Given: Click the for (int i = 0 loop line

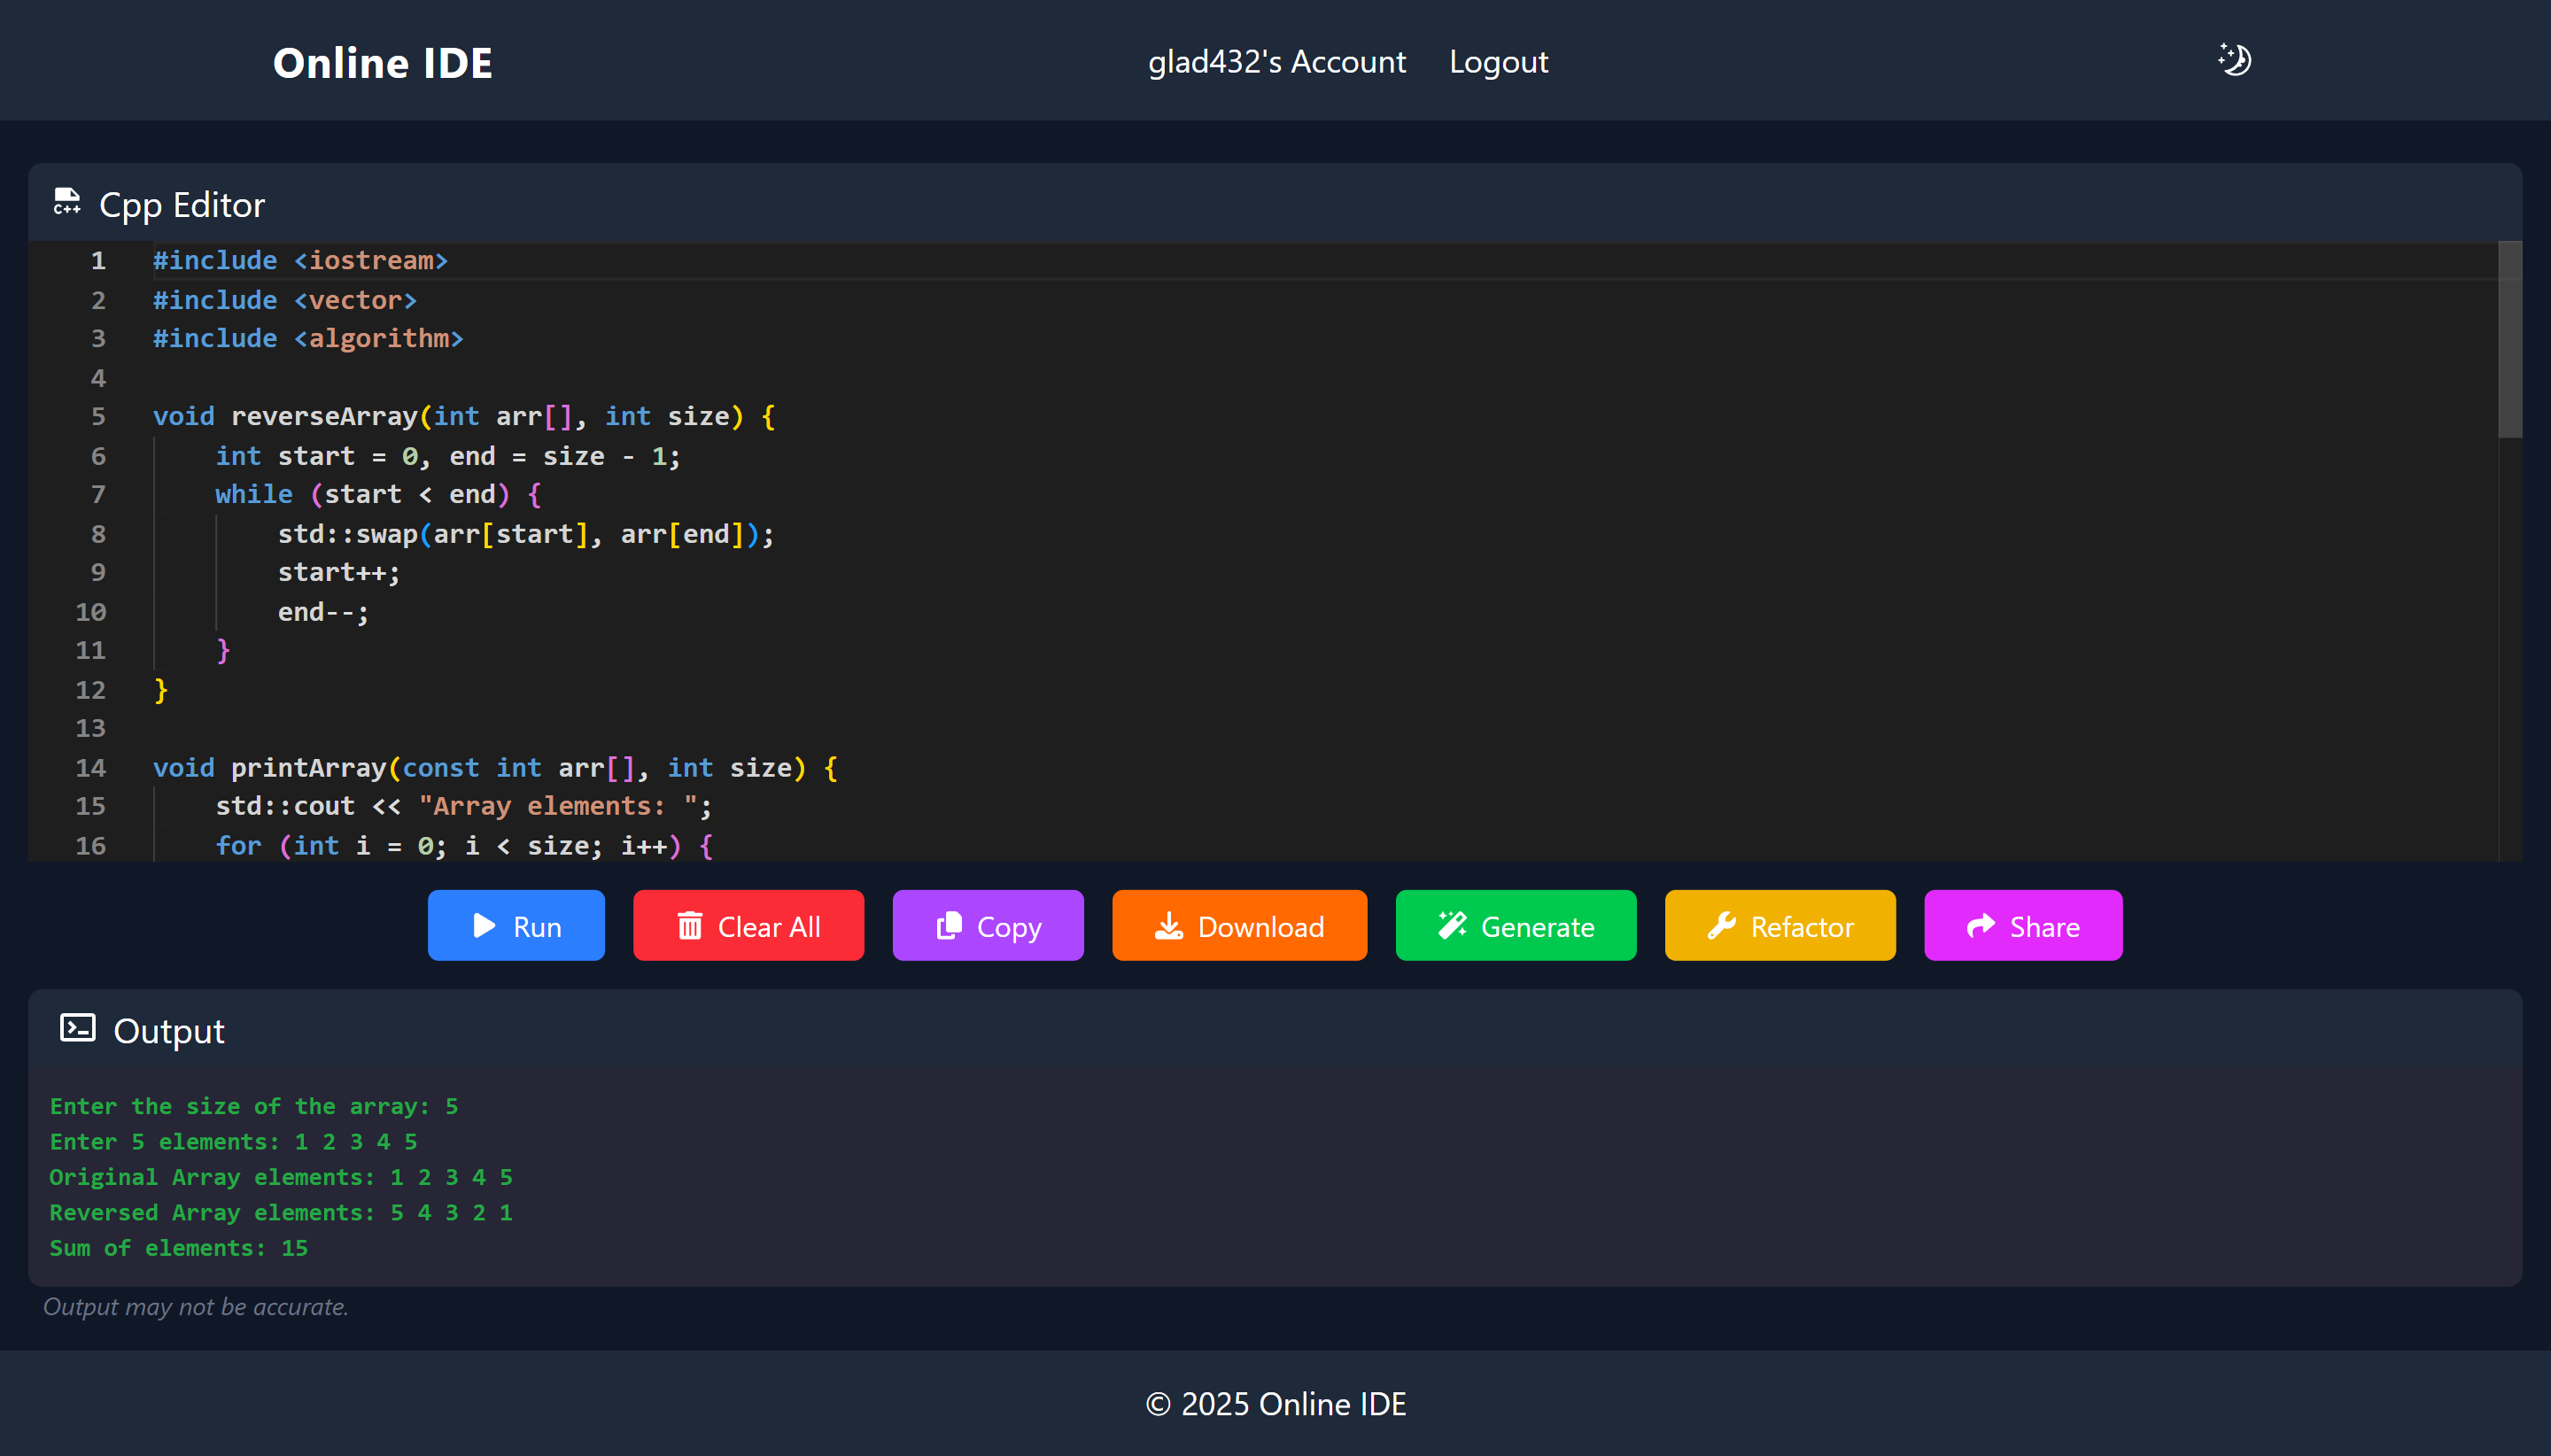Looking at the screenshot, I should (464, 846).
